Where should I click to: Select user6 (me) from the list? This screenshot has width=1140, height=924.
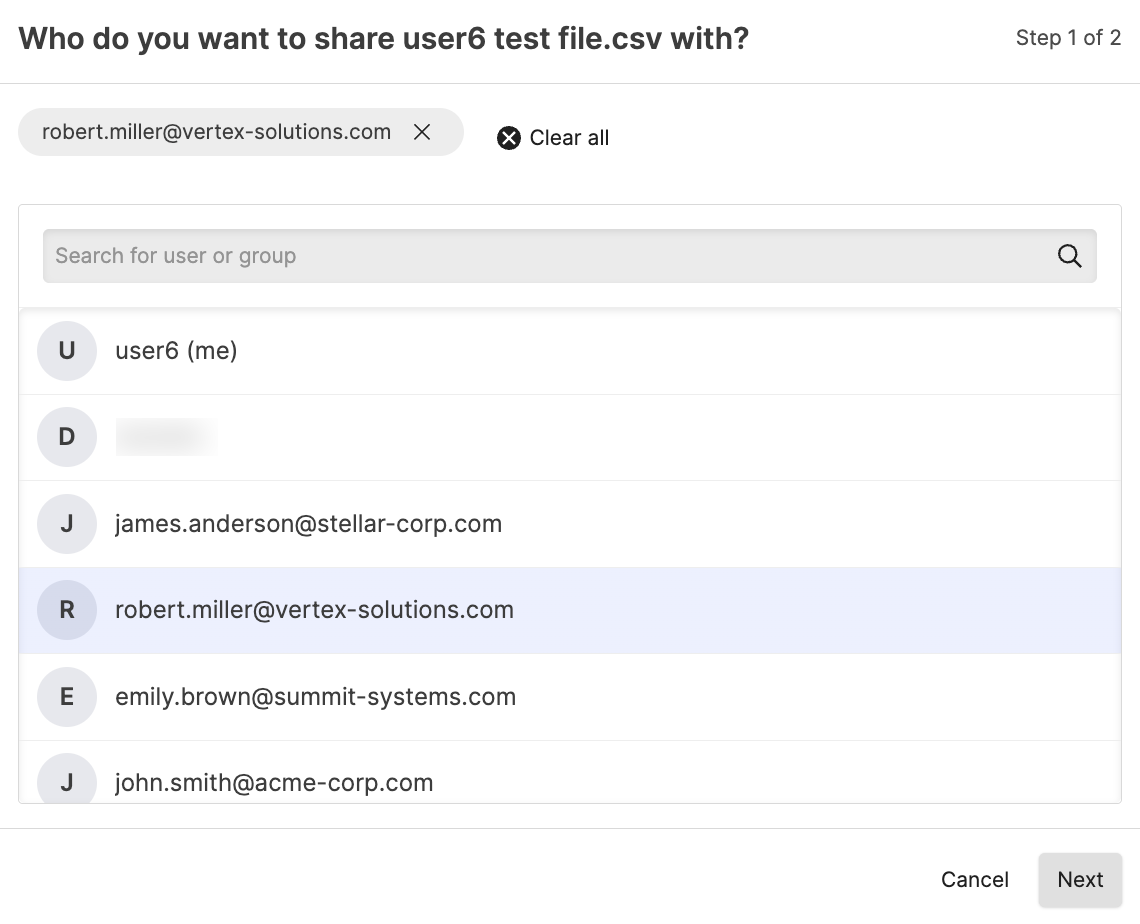(x=176, y=351)
